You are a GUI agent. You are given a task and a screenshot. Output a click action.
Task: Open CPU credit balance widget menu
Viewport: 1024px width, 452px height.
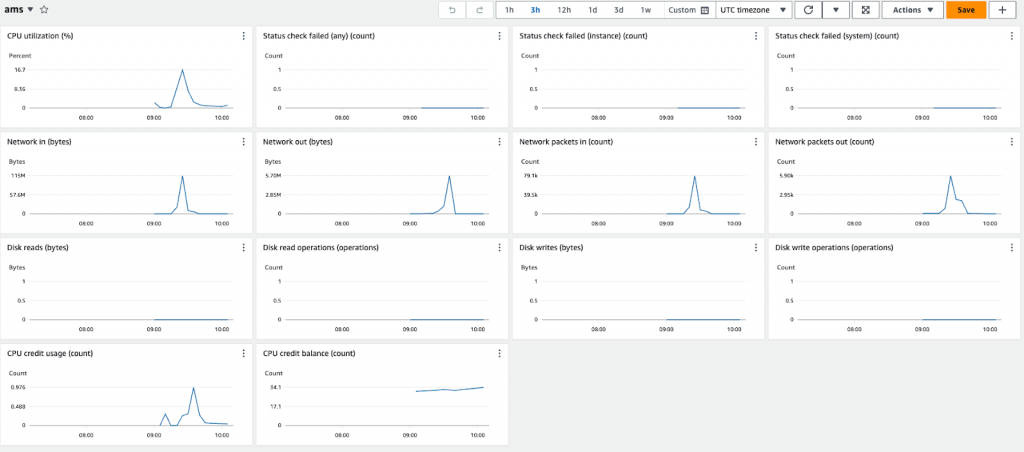pyautogui.click(x=500, y=353)
